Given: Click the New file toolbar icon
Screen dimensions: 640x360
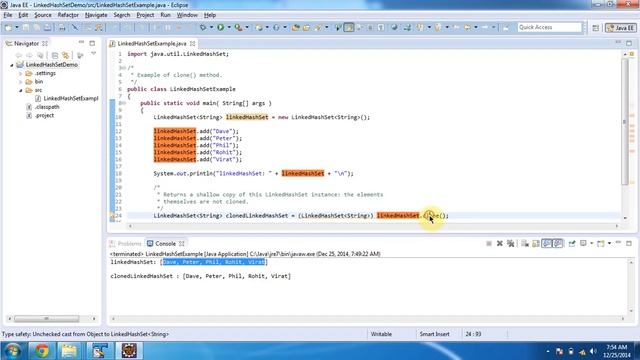Looking at the screenshot, I should coord(8,27).
